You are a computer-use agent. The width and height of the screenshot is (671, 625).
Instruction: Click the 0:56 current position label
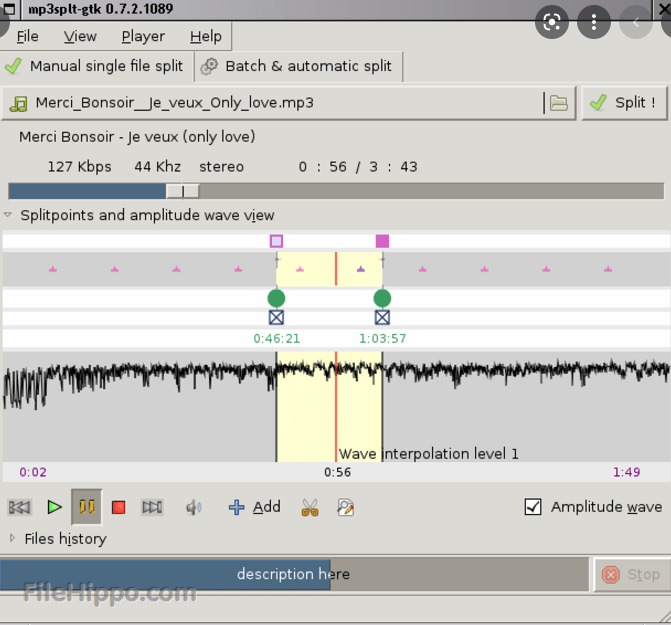pos(338,472)
